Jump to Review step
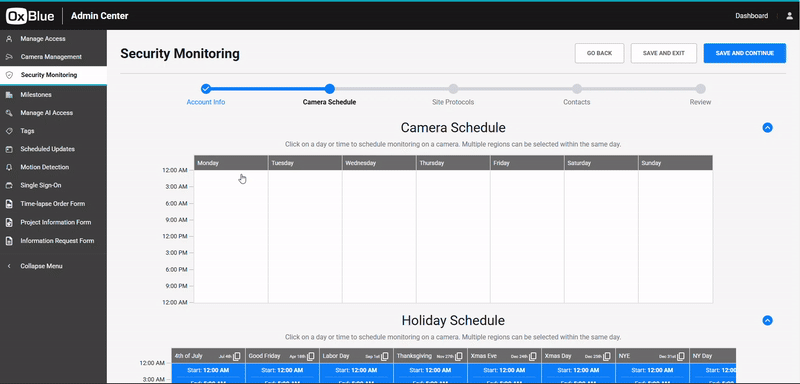Image resolution: width=800 pixels, height=384 pixels. coord(701,89)
